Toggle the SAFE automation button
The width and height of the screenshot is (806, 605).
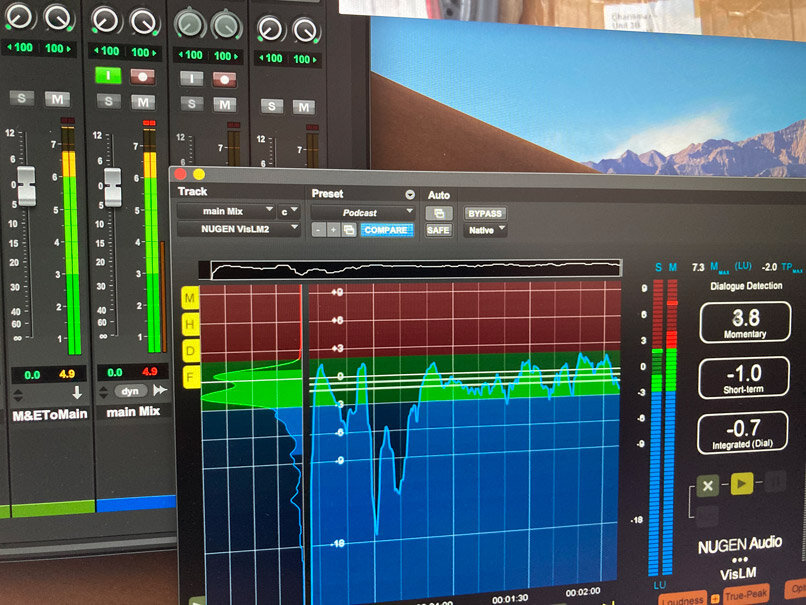click(x=438, y=230)
